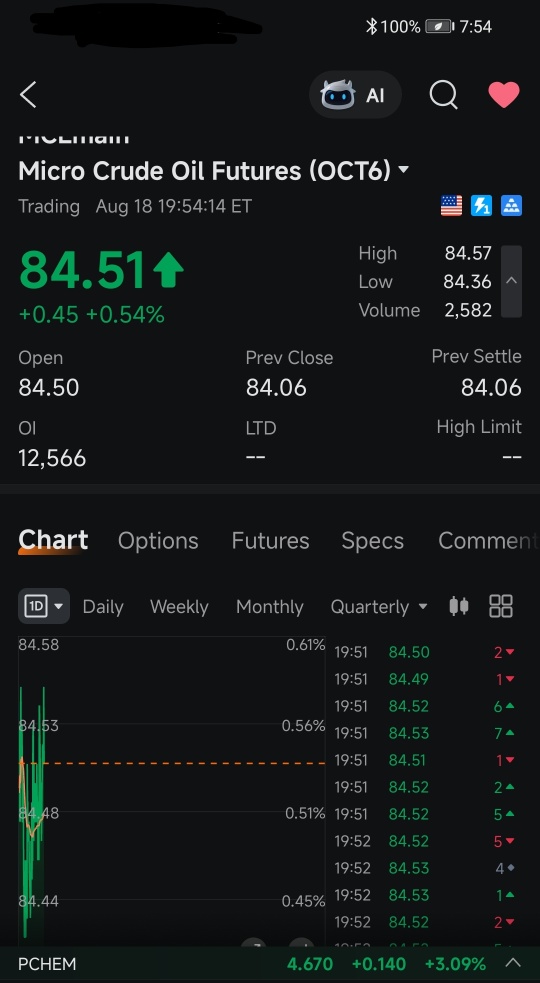Switch to the Specs tab
Screen dimensions: 540x983
tap(373, 540)
